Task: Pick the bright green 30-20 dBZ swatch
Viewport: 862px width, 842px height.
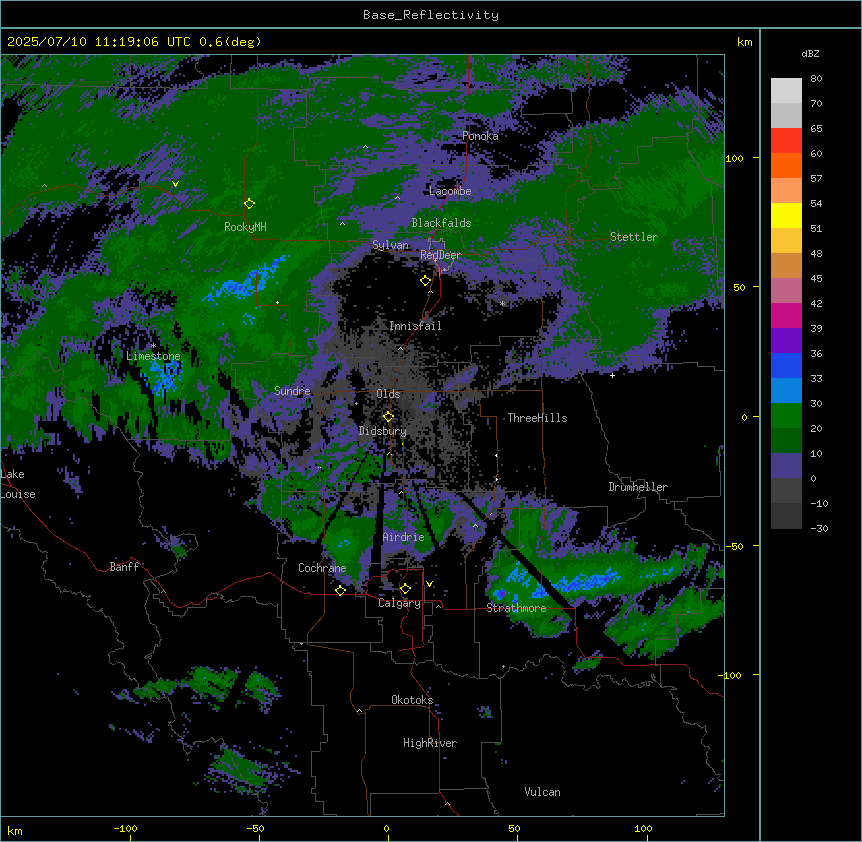Action: pyautogui.click(x=786, y=416)
